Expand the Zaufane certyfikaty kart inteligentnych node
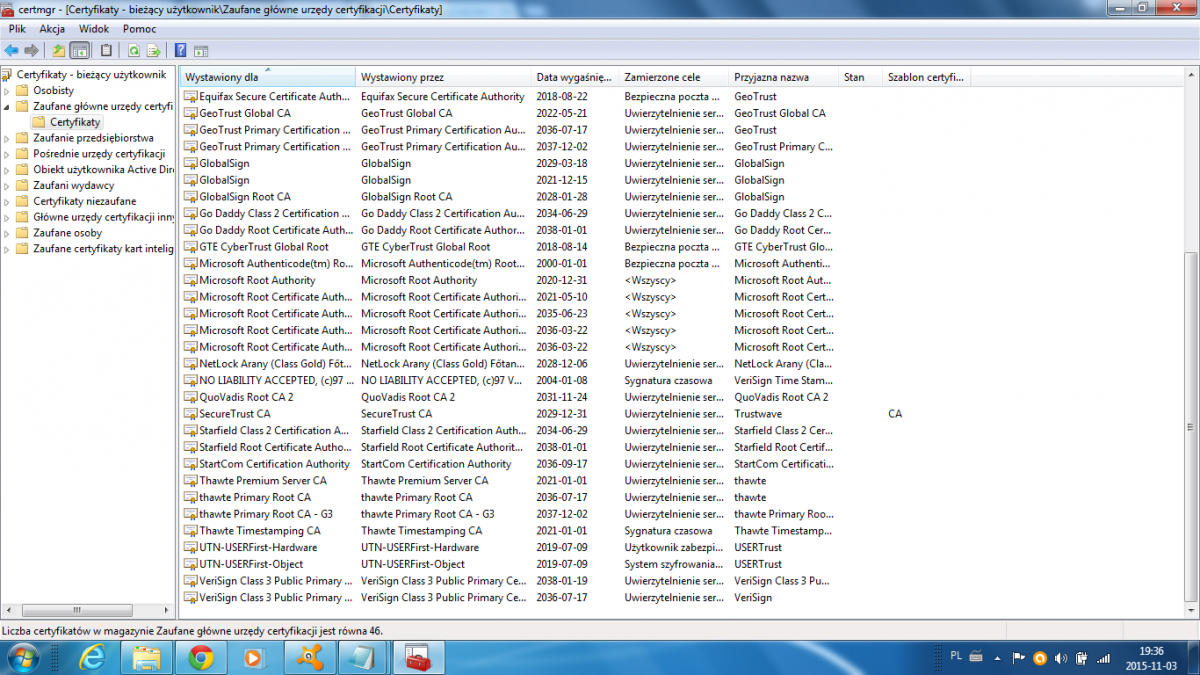1200x675 pixels. [x=8, y=249]
